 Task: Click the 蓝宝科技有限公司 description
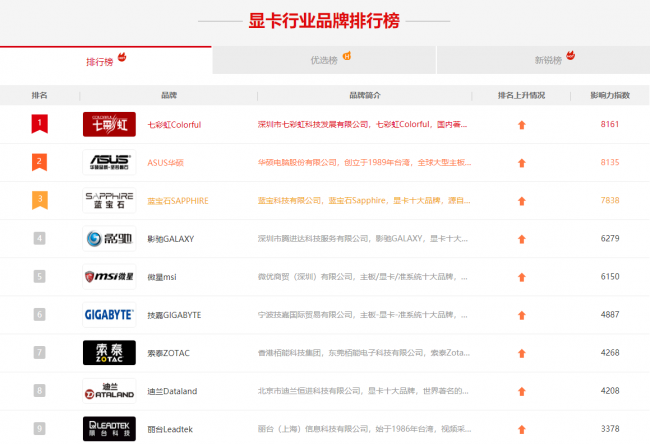pyautogui.click(x=364, y=201)
